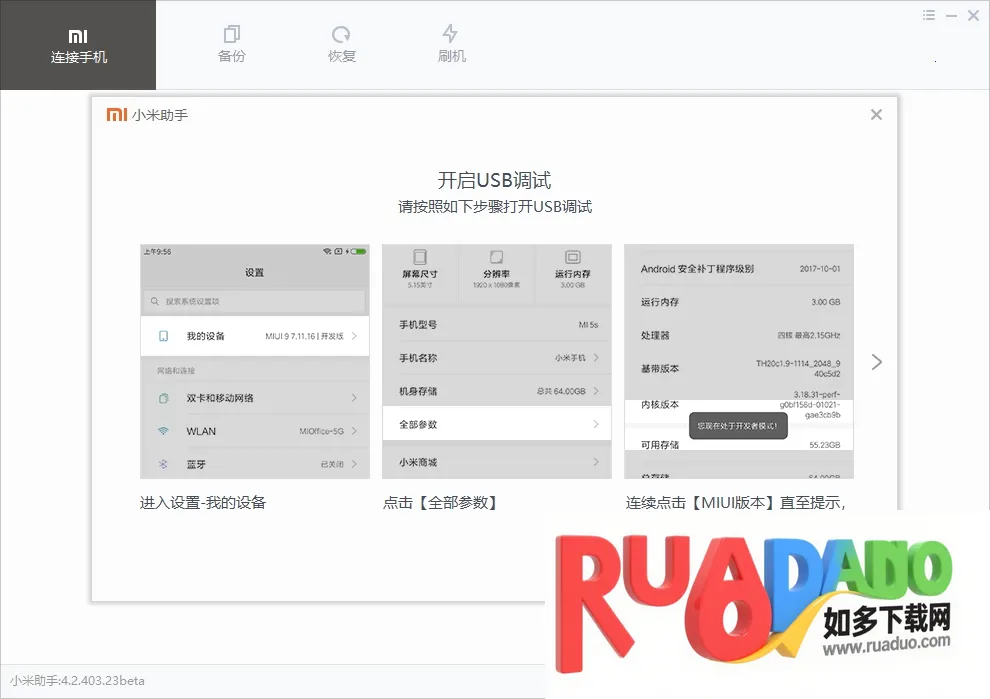Click the 小米助手 version text in status bar
Viewport: 990px width, 699px height.
click(x=77, y=681)
